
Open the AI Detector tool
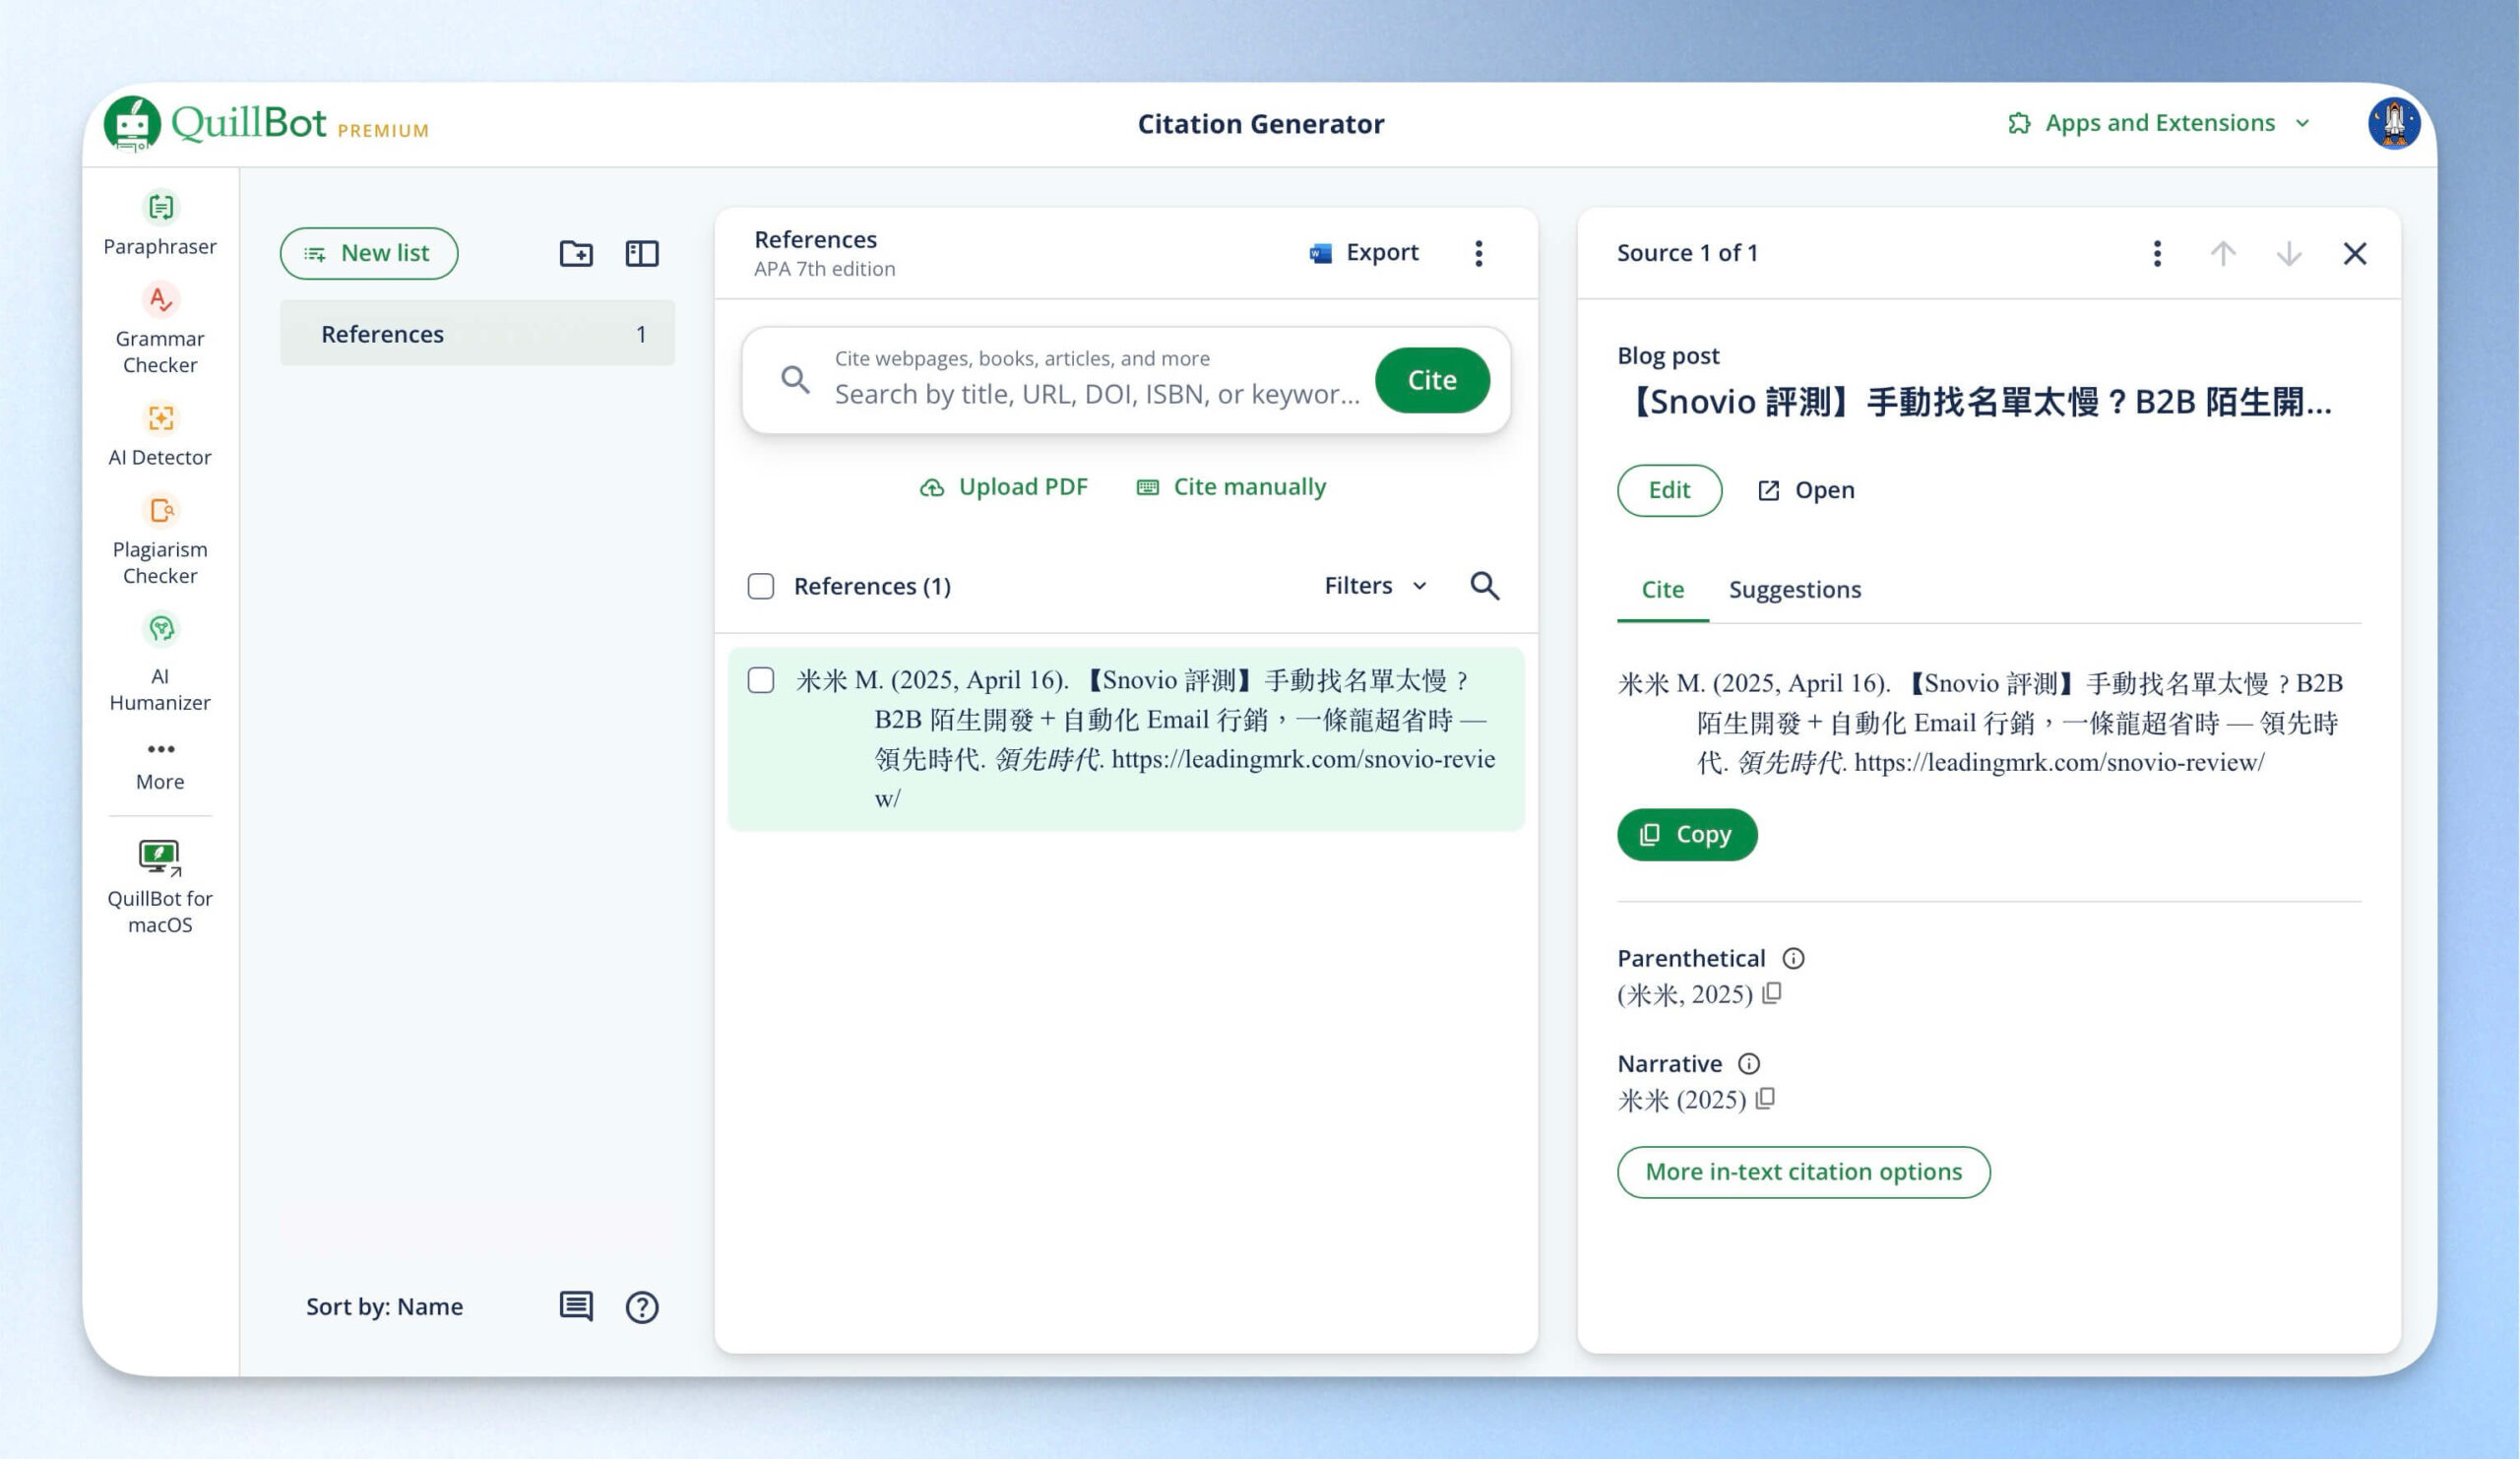coord(160,435)
